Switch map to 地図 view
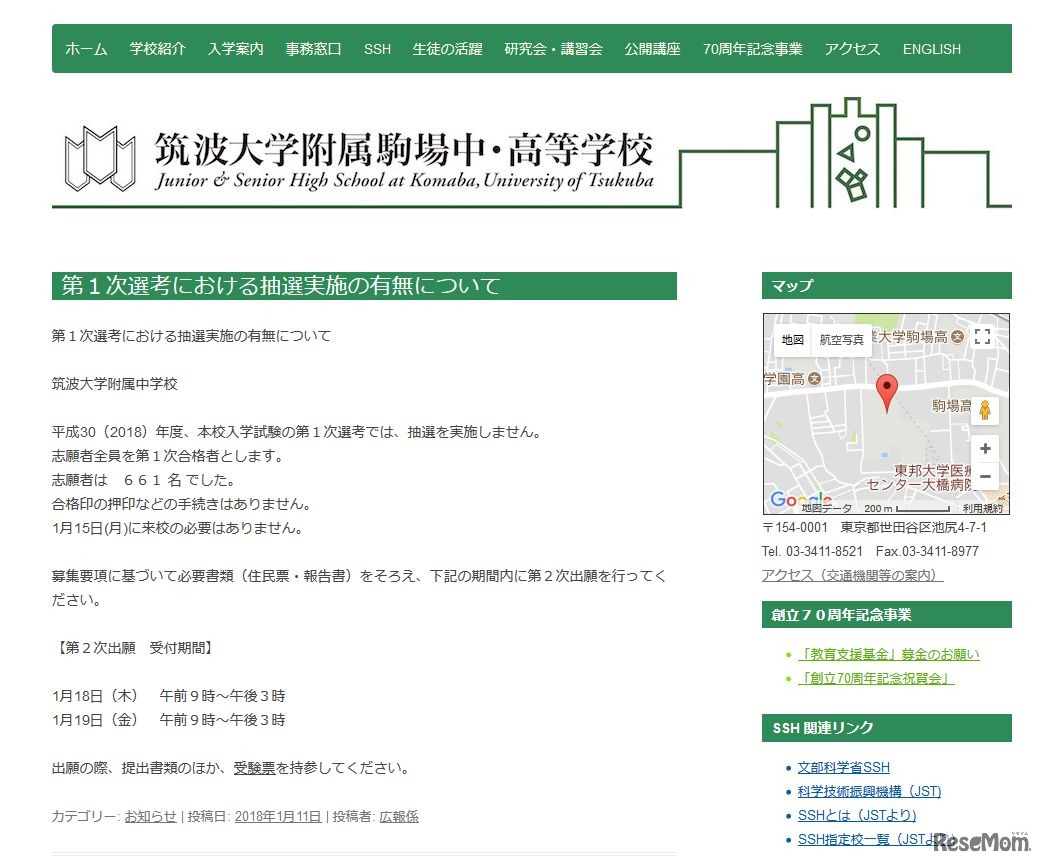The width and height of the screenshot is (1044, 865). pyautogui.click(x=792, y=340)
